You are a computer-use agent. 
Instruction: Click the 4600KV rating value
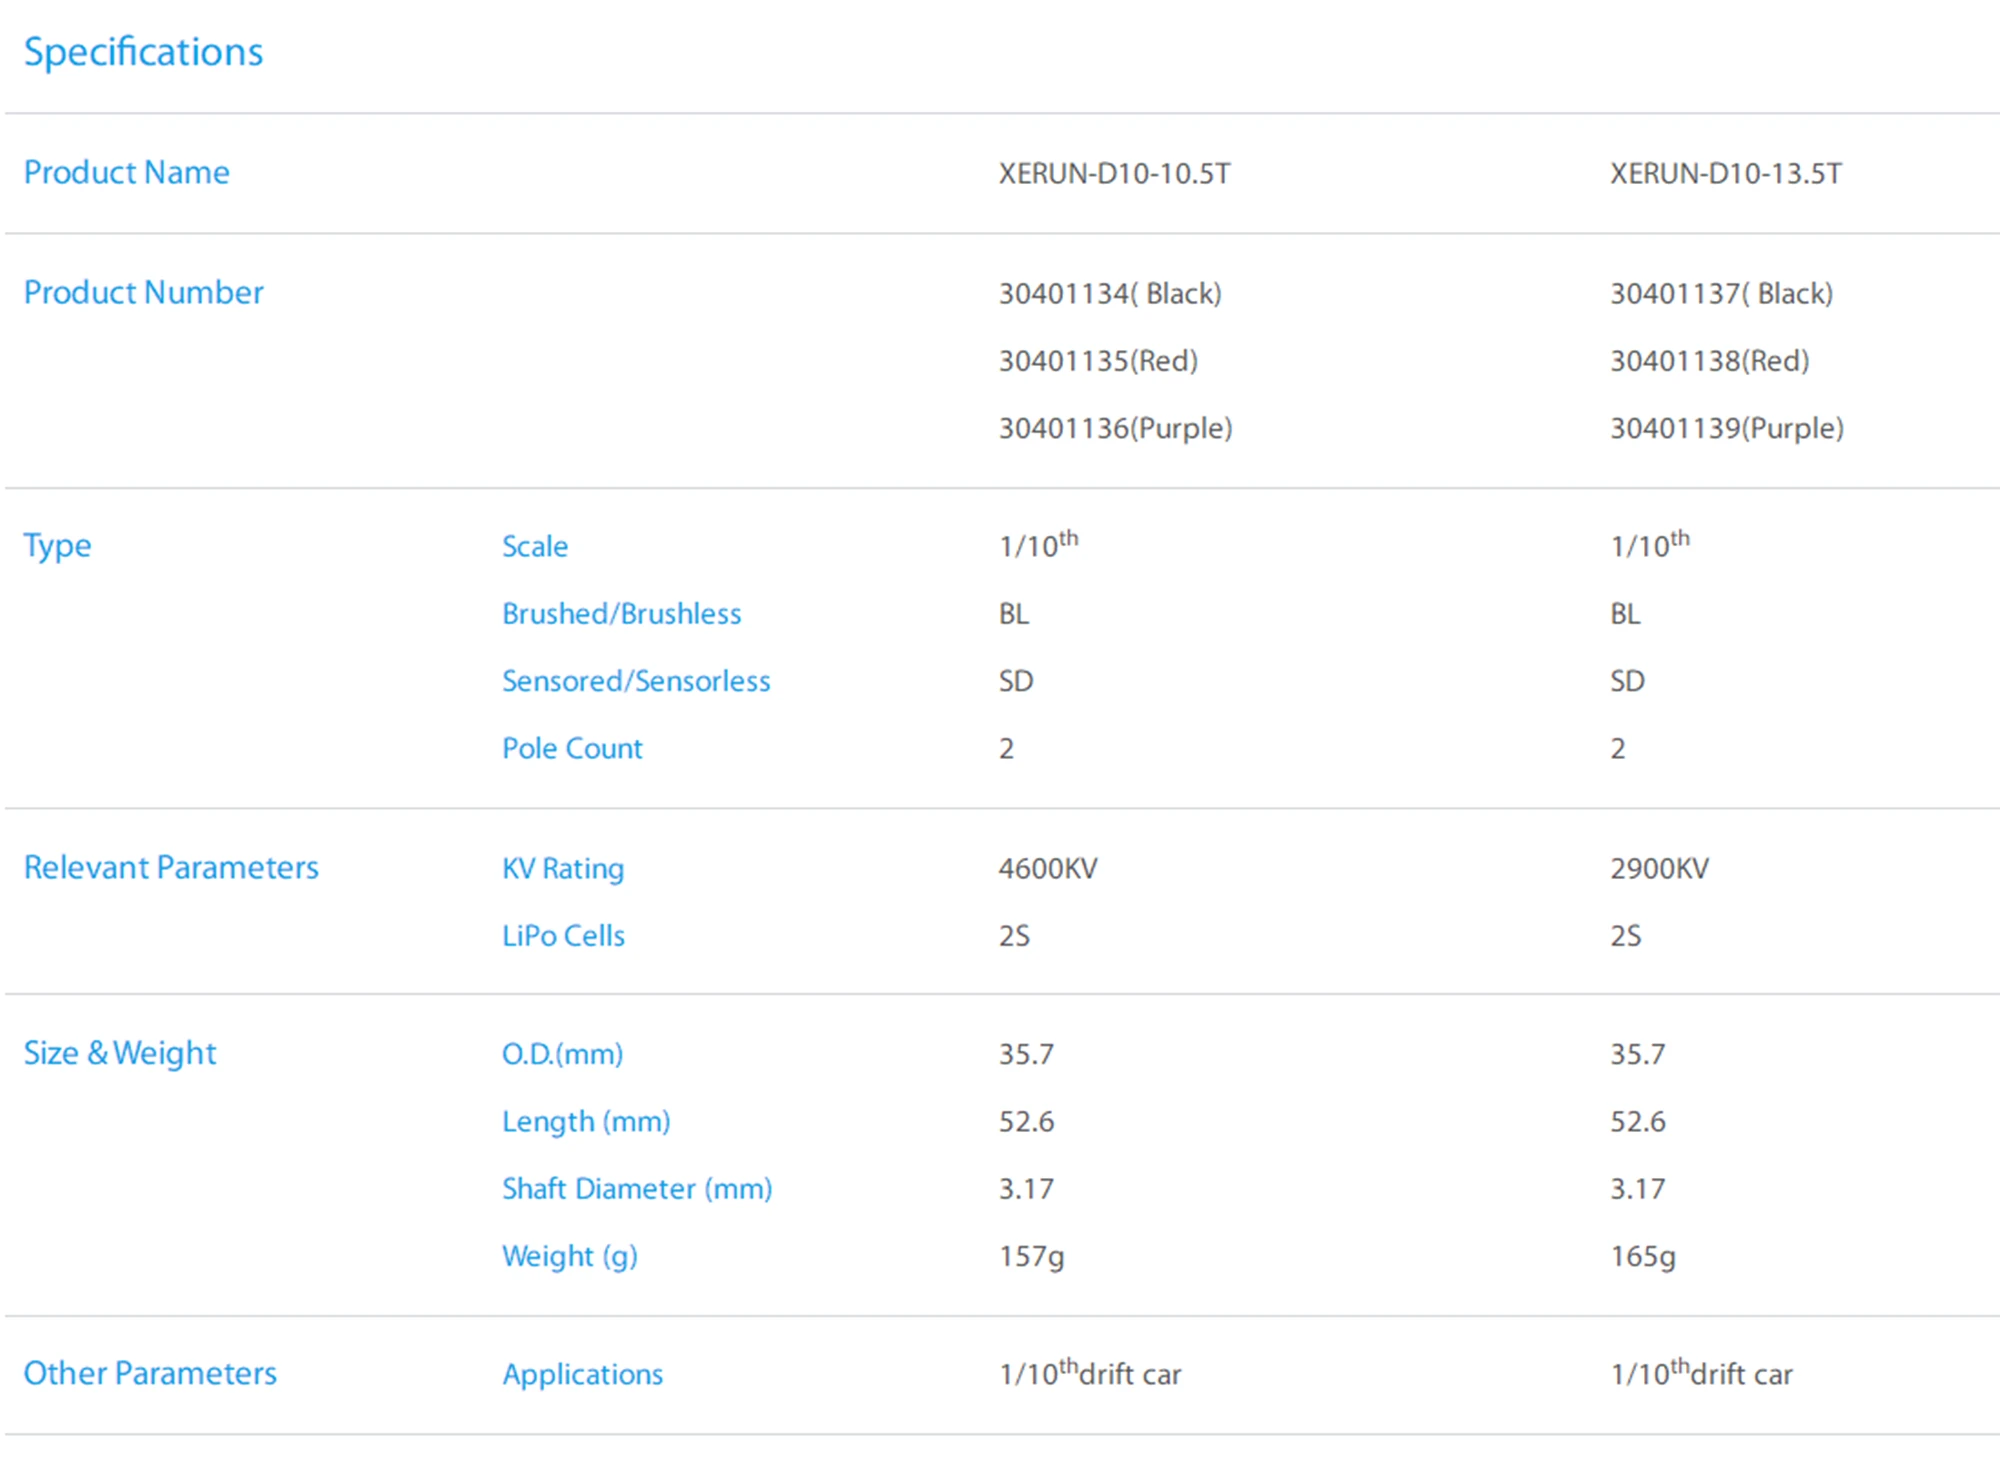(1047, 868)
